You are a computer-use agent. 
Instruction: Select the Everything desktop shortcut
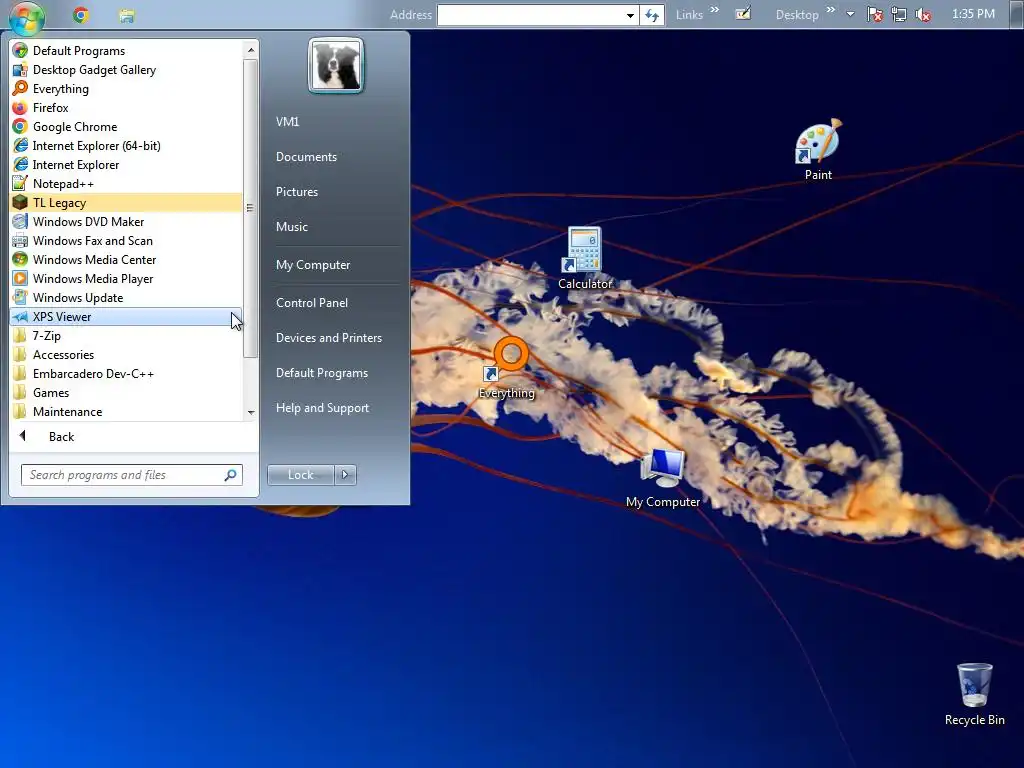(x=507, y=368)
